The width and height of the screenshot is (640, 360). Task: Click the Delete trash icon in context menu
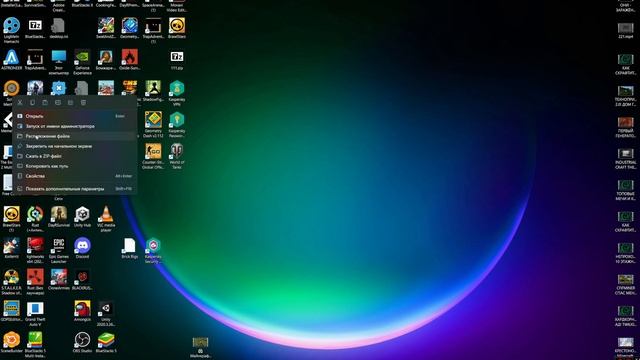(83, 102)
